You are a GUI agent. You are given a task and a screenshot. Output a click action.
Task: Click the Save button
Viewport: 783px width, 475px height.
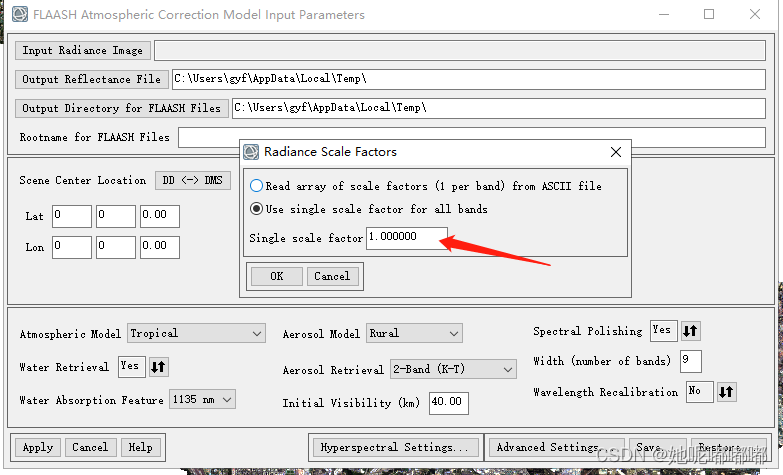click(x=658, y=448)
